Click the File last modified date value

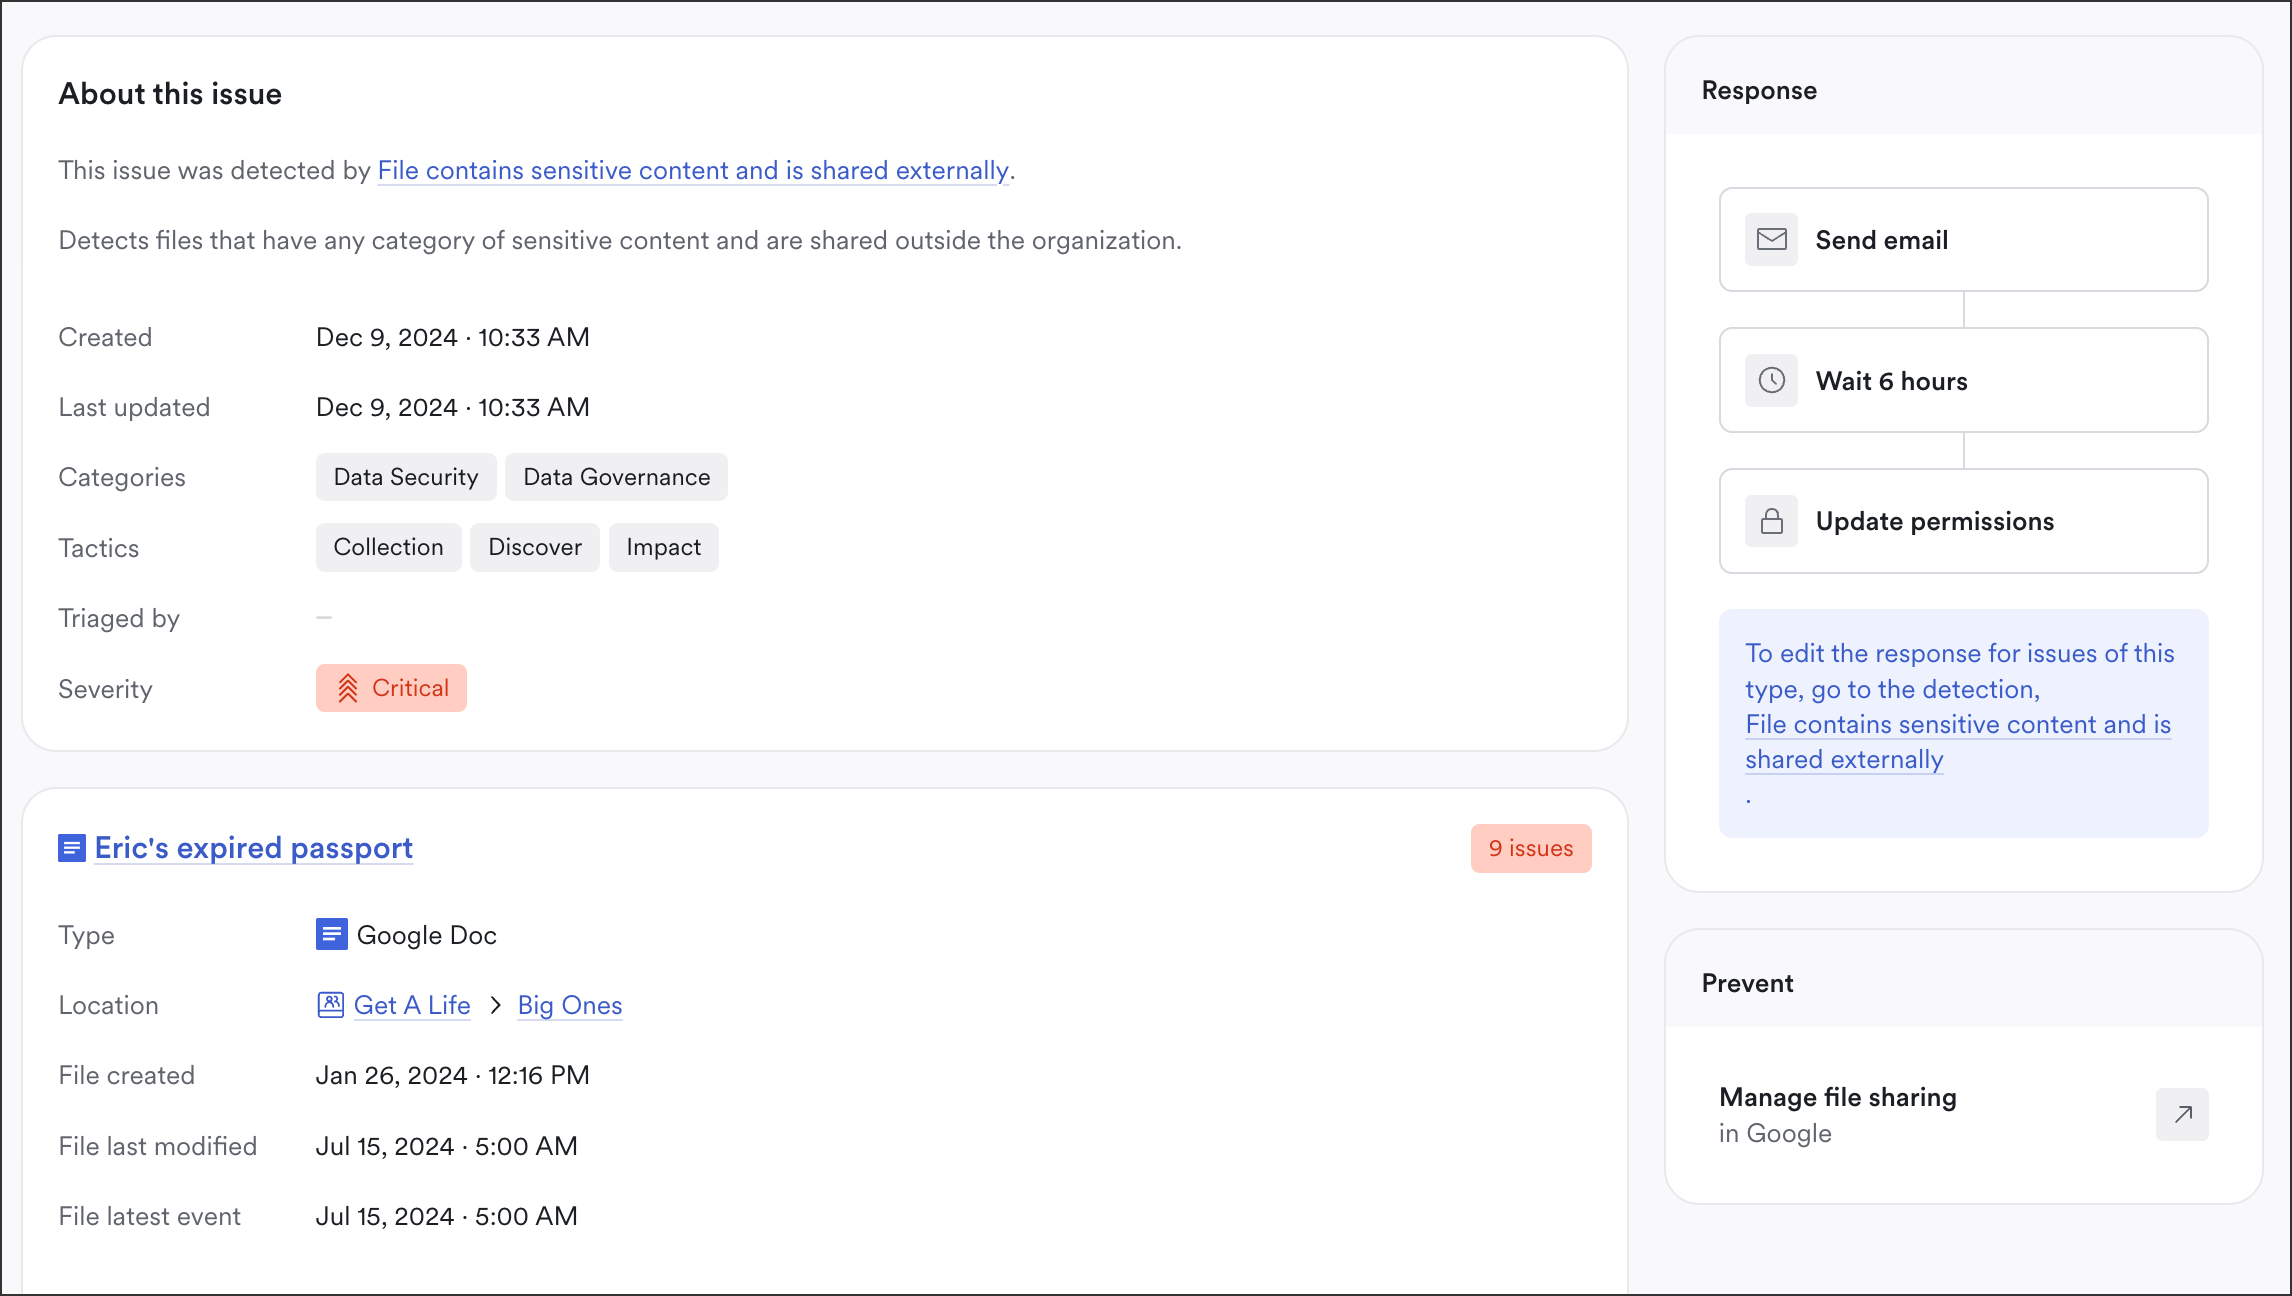pyautogui.click(x=447, y=1146)
